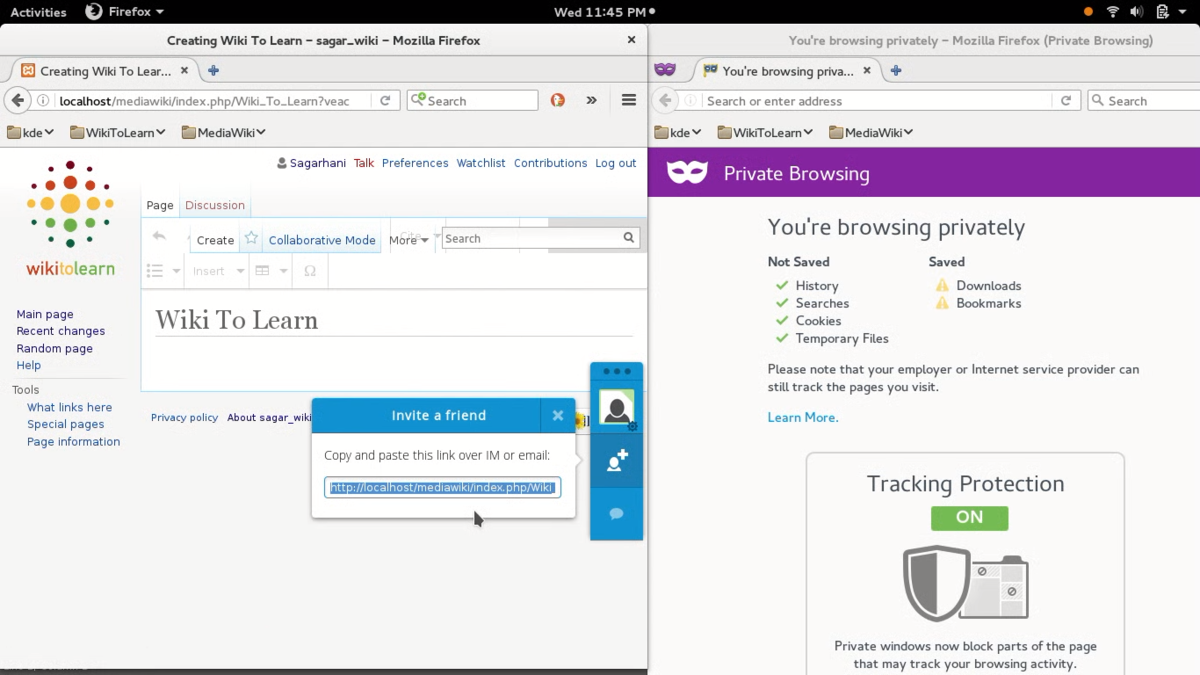Click the add-friend invite icon
The width and height of the screenshot is (1200, 675).
(x=617, y=460)
